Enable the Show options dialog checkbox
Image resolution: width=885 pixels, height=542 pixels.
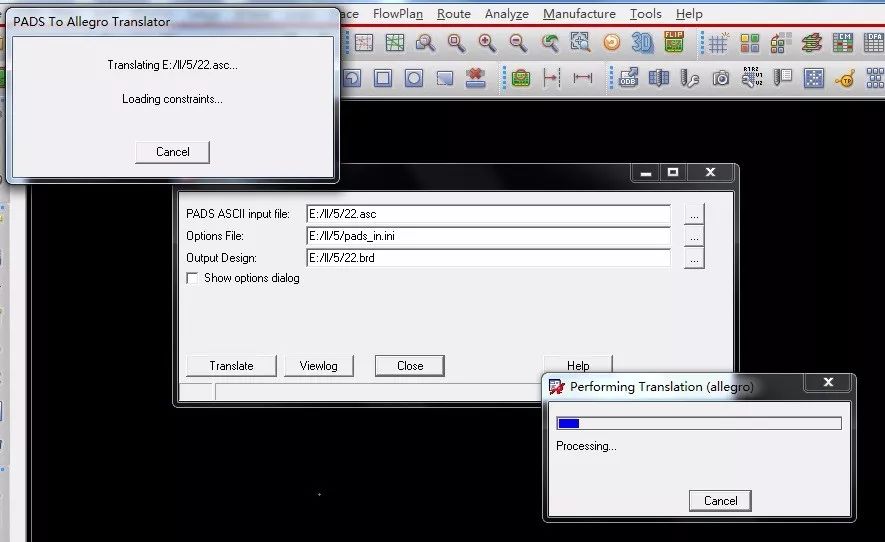192,278
